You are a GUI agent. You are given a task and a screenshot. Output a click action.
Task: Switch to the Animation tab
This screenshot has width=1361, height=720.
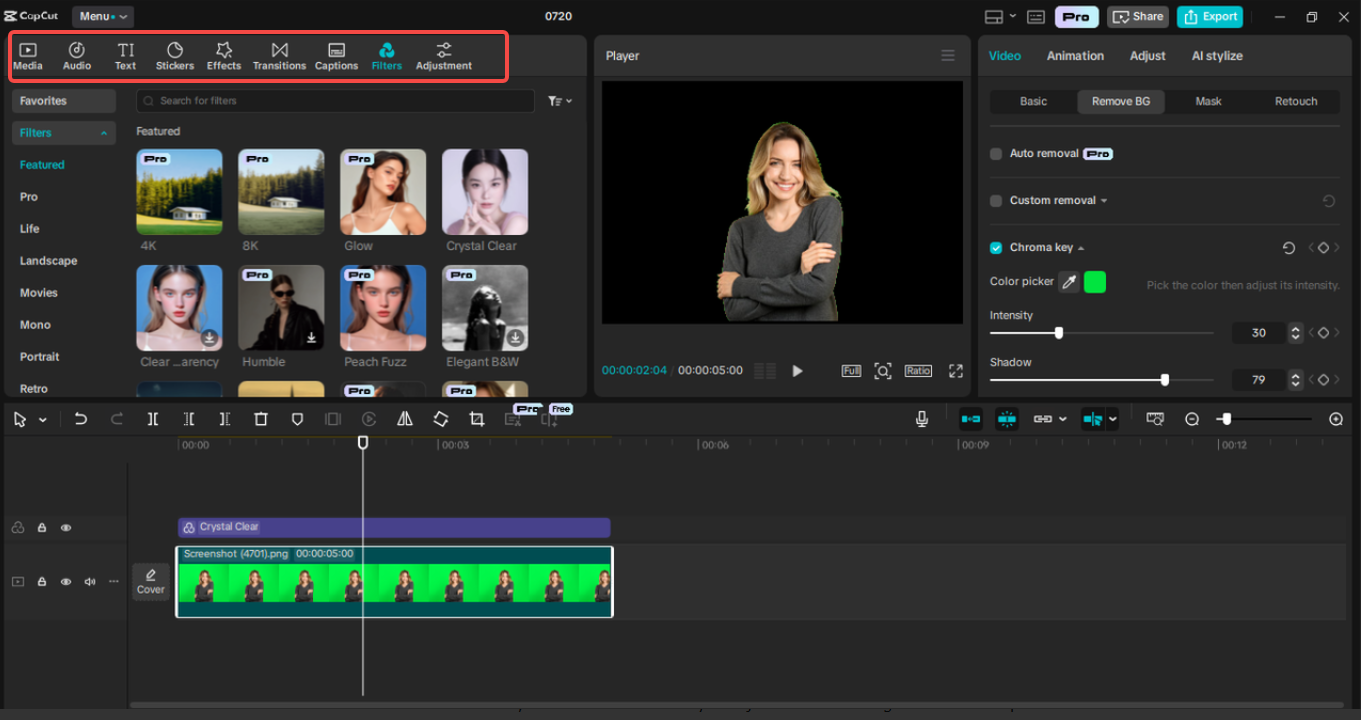(1075, 55)
